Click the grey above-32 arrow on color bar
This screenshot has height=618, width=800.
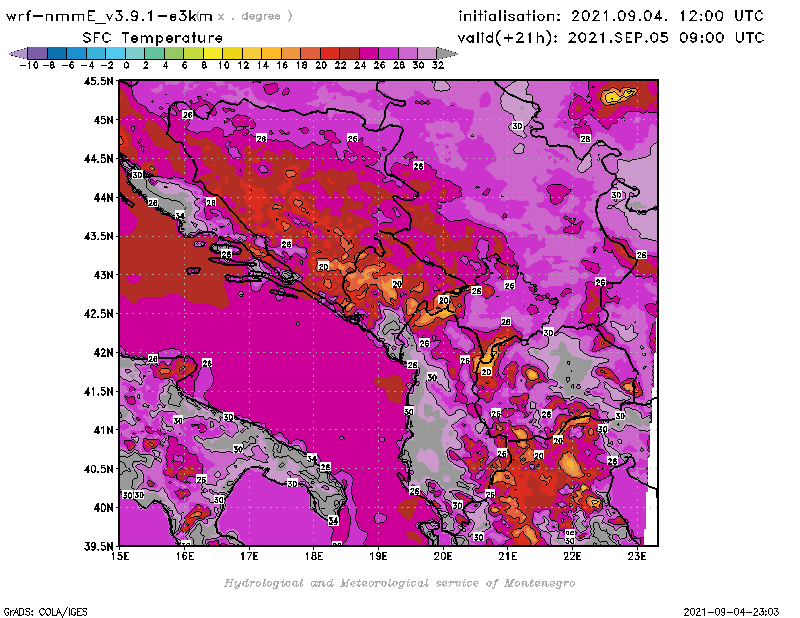click(446, 53)
